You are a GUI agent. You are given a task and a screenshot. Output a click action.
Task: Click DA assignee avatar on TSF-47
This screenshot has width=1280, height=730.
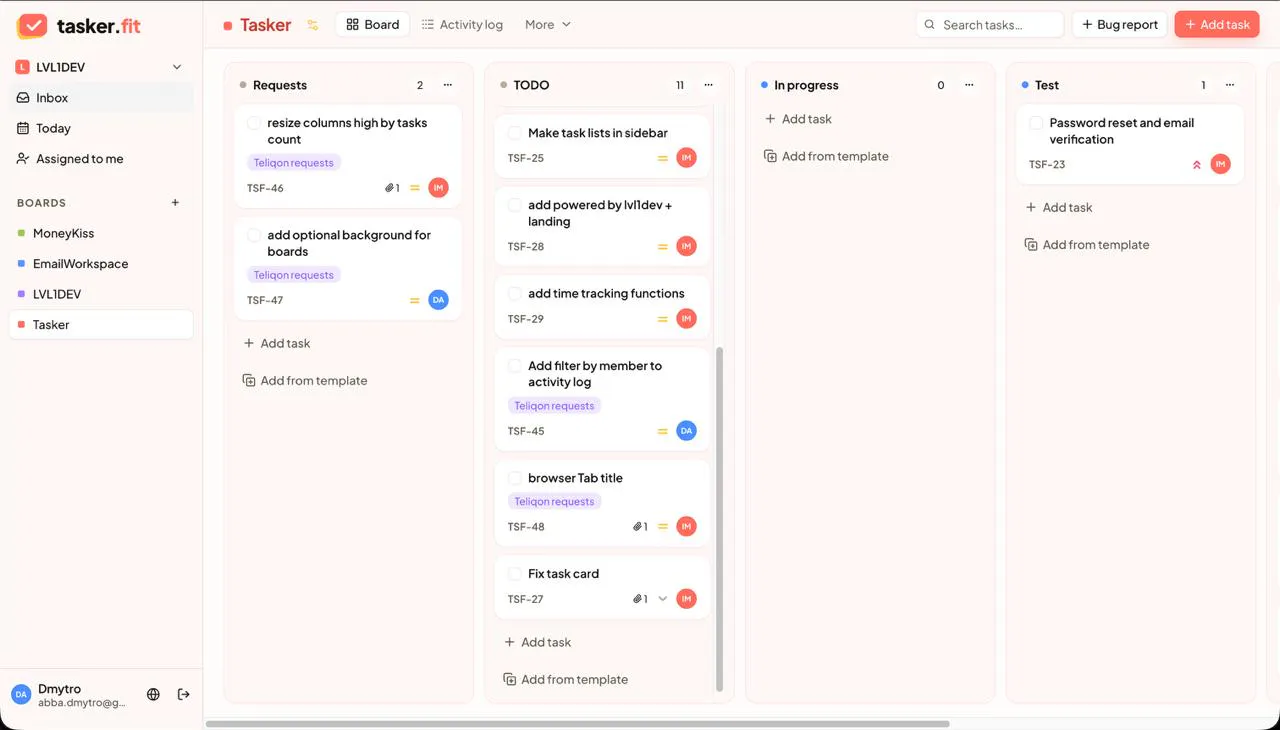tap(438, 300)
